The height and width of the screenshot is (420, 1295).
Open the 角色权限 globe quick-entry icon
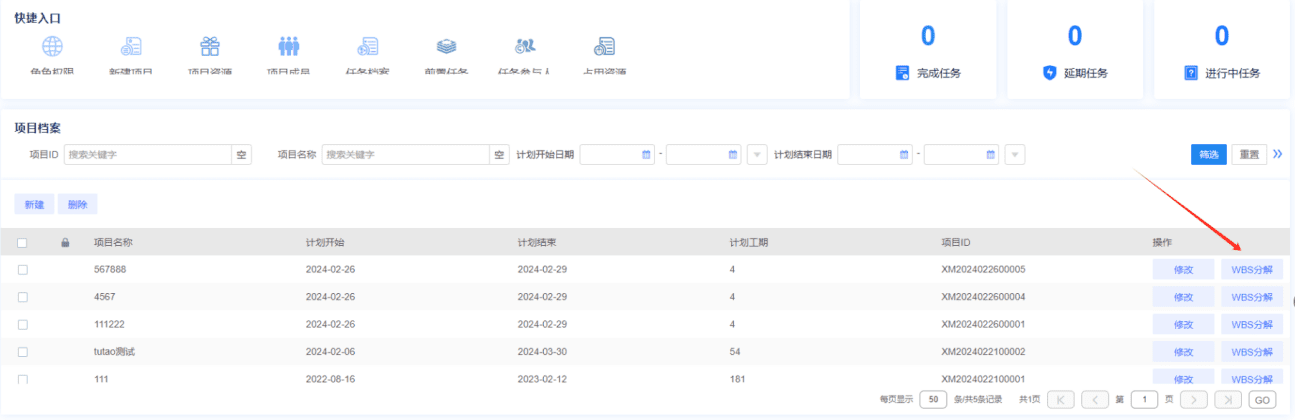(52, 46)
